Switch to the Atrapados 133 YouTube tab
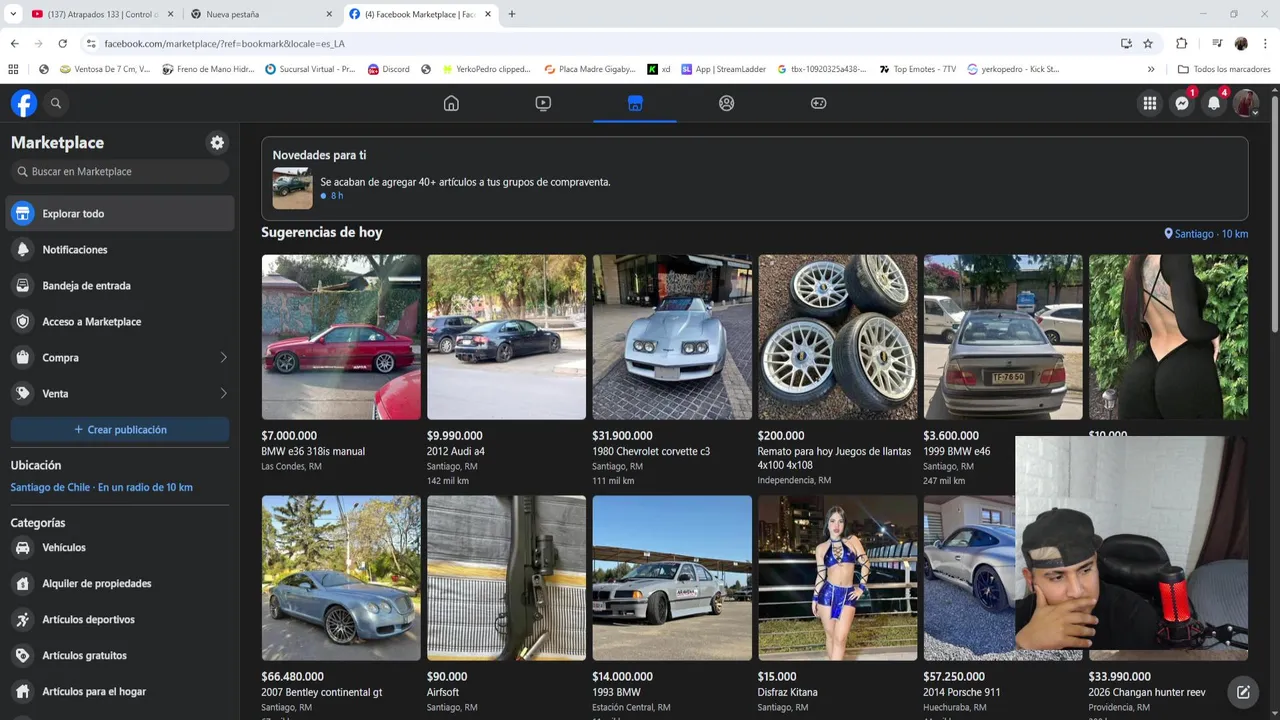 pyautogui.click(x=102, y=14)
